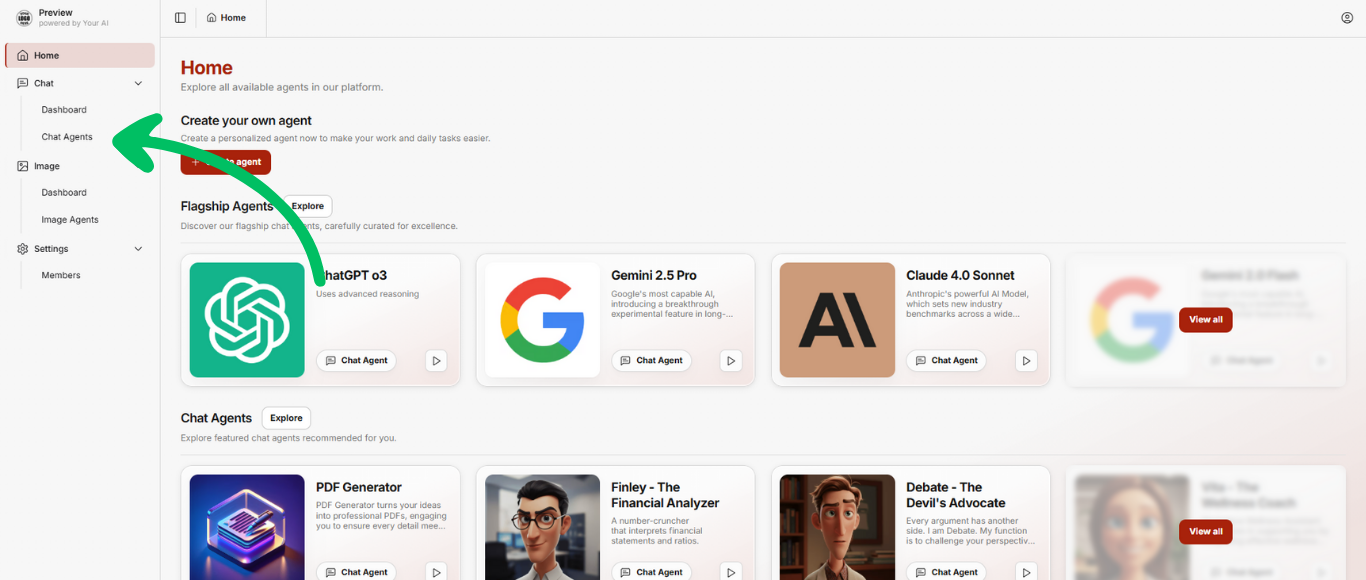Open the PDF Generator thumbnail

click(x=247, y=527)
